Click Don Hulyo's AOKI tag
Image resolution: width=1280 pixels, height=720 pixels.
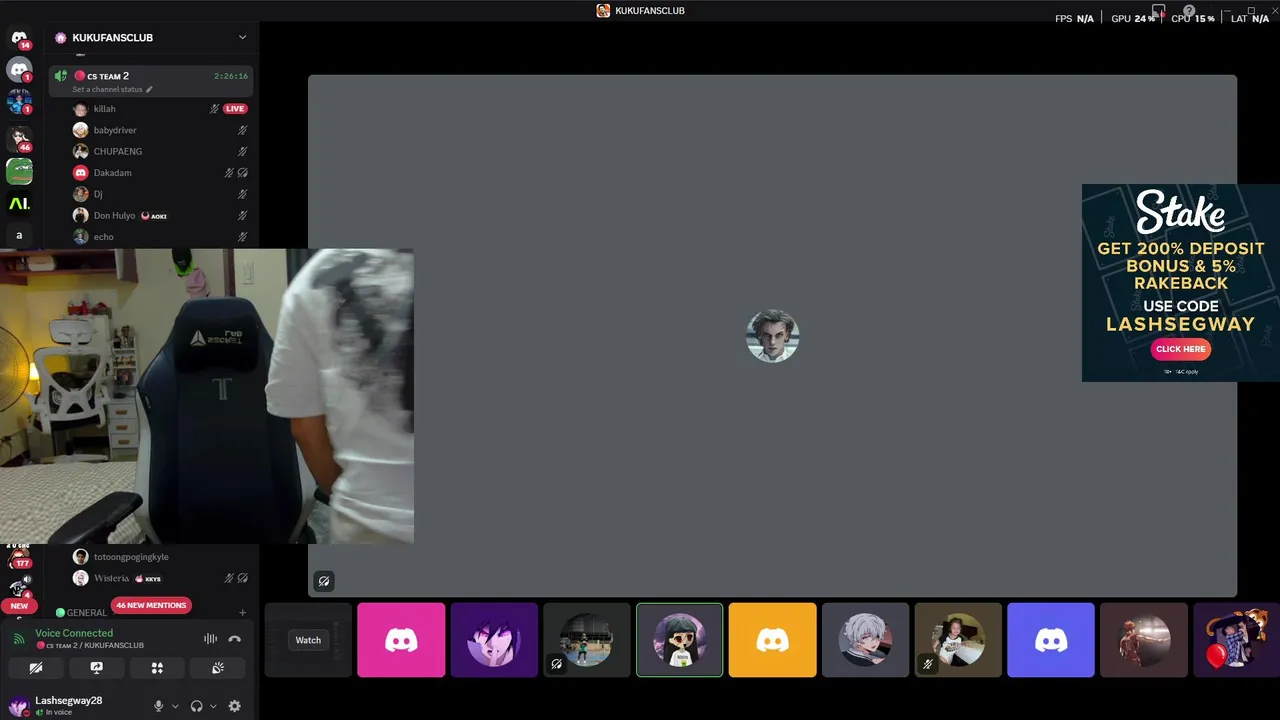pos(154,216)
